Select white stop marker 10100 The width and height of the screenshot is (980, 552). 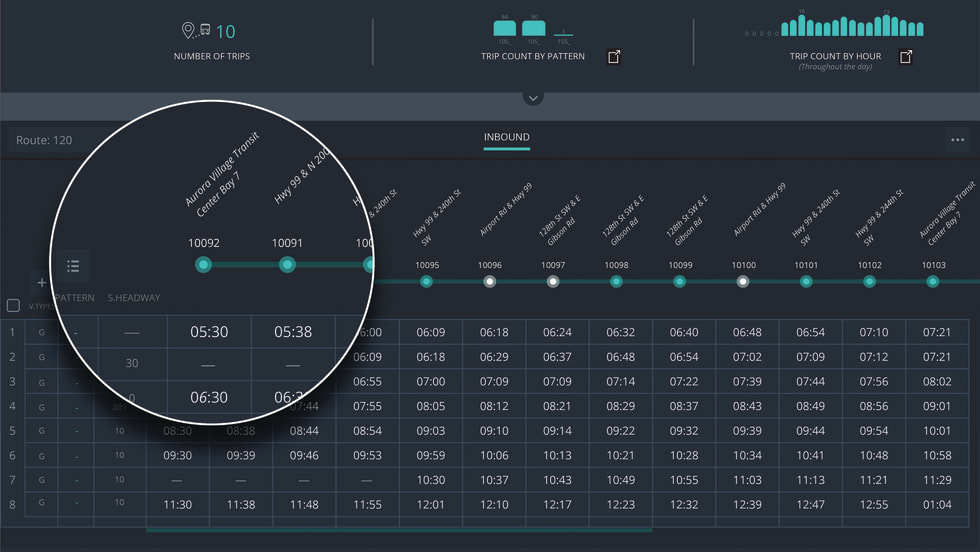point(743,282)
